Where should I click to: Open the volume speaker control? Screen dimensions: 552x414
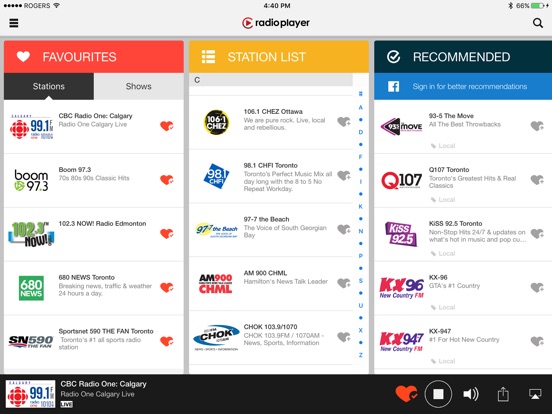click(x=471, y=394)
